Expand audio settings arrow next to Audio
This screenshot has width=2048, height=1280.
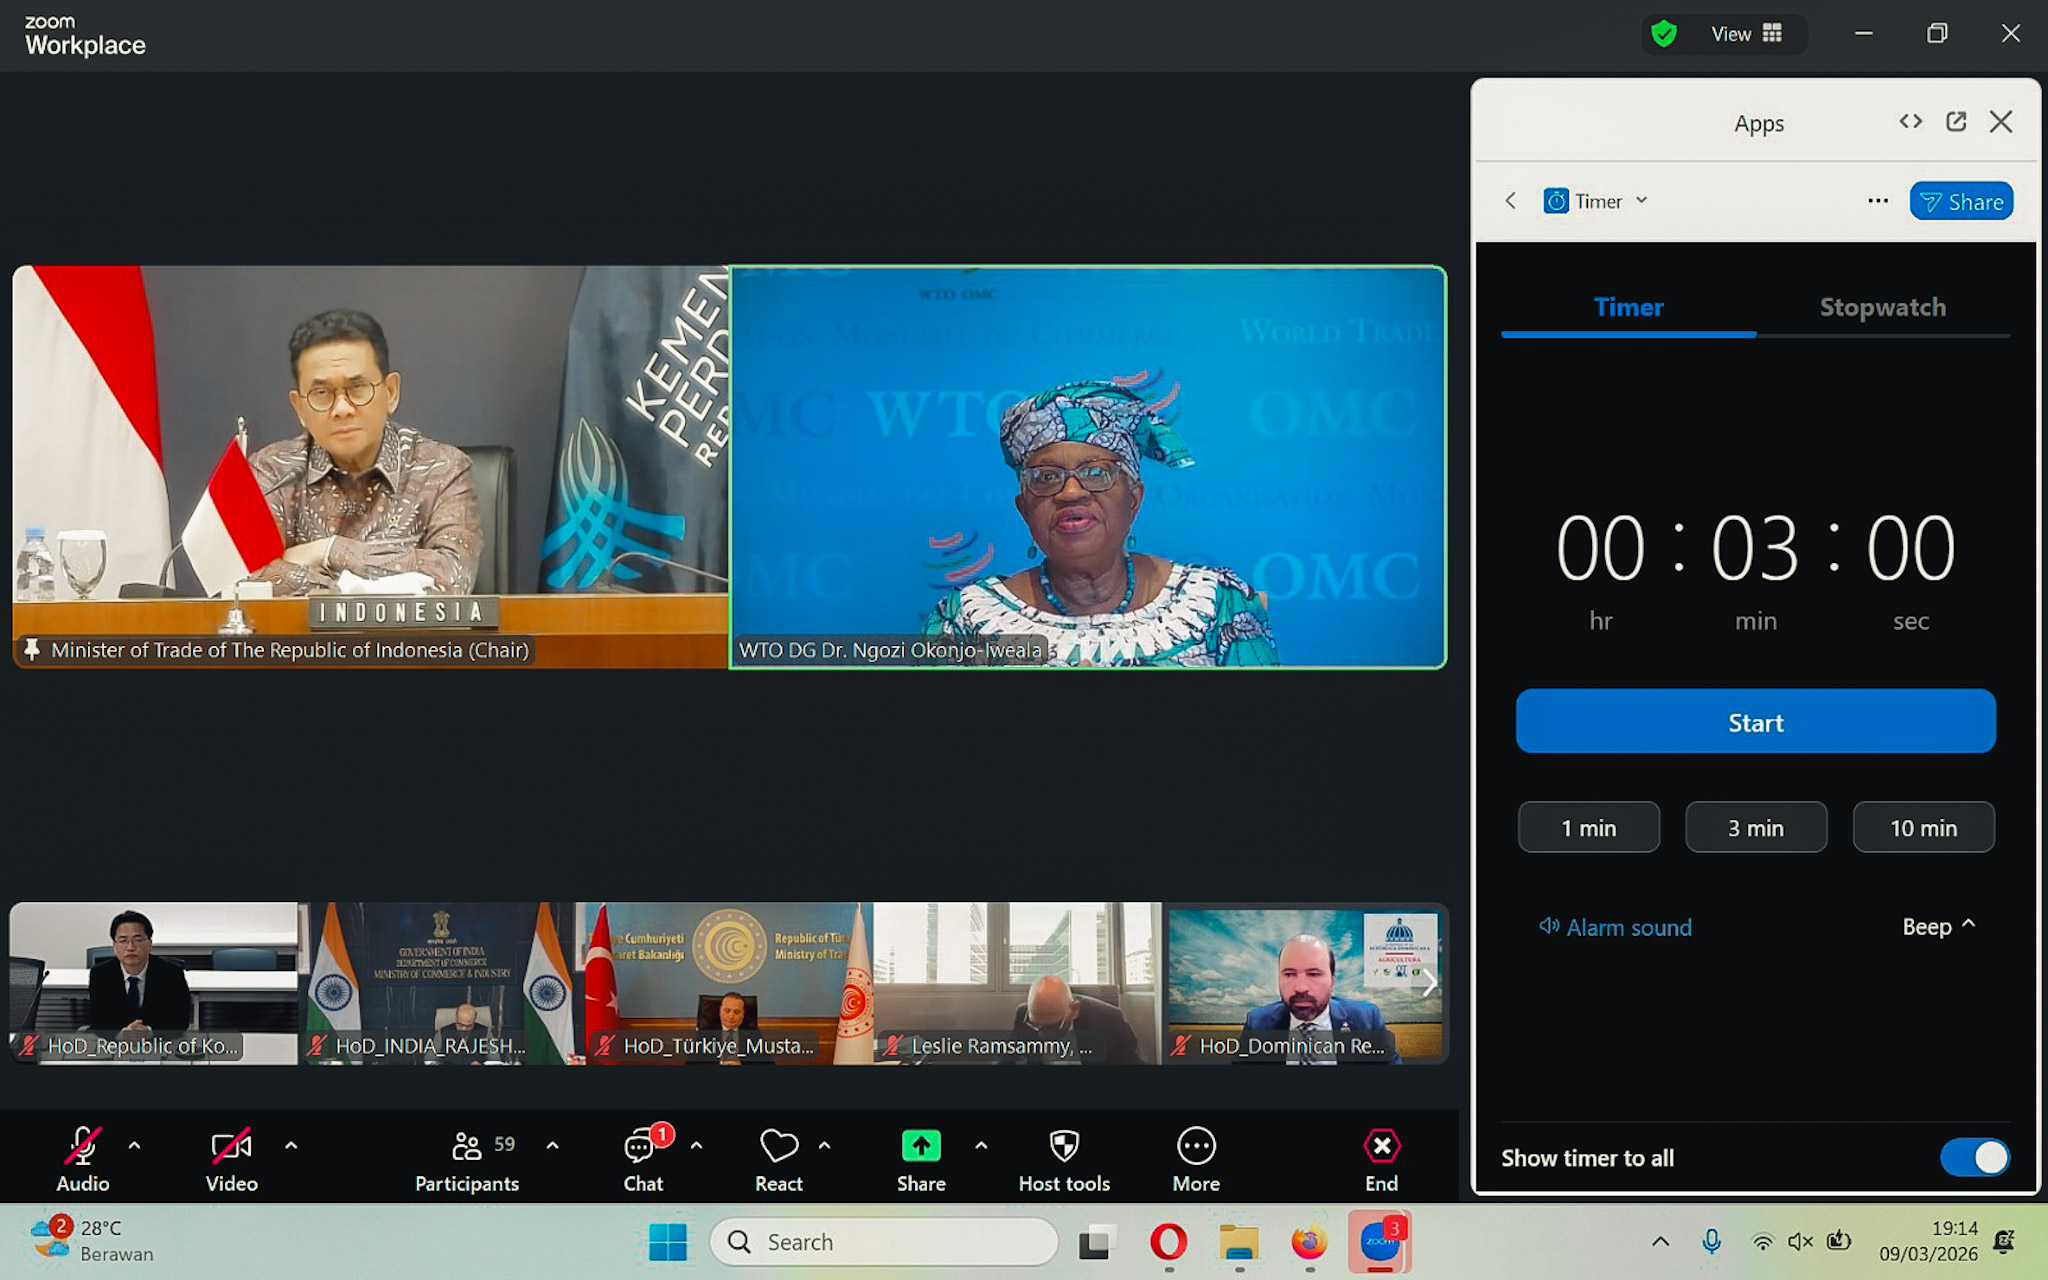tap(134, 1146)
